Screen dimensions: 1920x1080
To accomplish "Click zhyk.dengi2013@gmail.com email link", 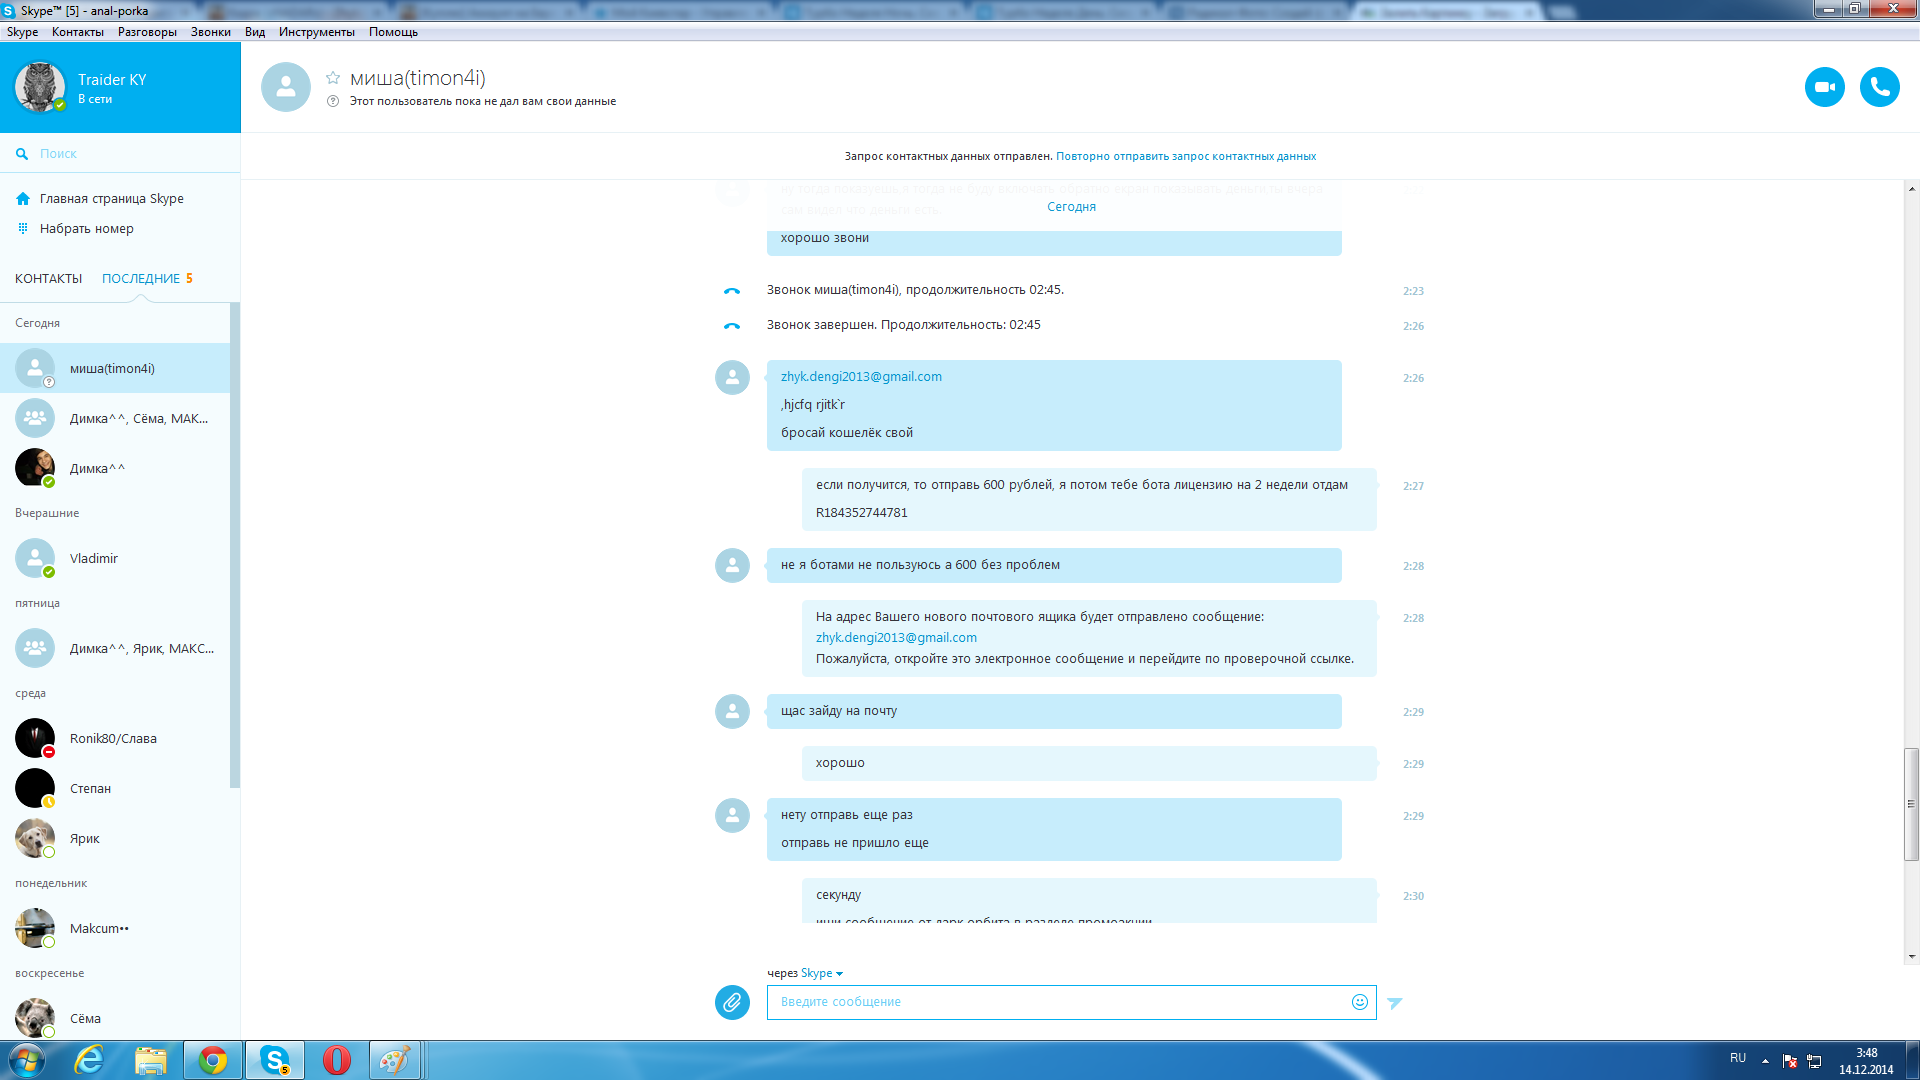I will click(x=861, y=377).
